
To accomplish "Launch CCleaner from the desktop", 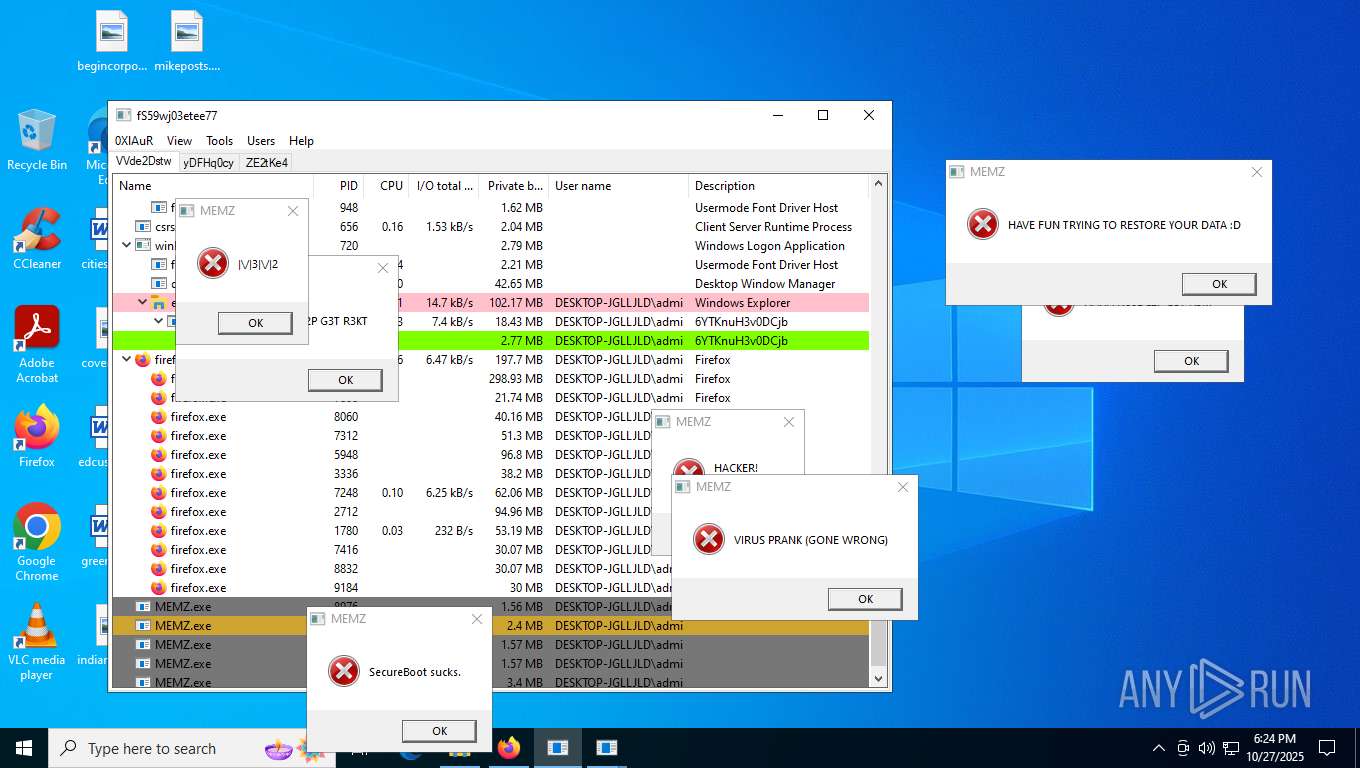I will pyautogui.click(x=36, y=239).
